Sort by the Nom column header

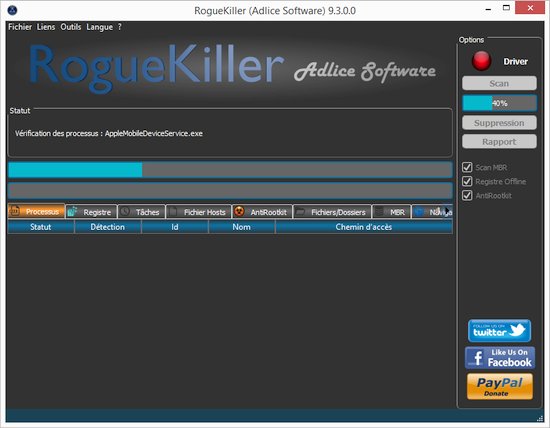tap(242, 227)
